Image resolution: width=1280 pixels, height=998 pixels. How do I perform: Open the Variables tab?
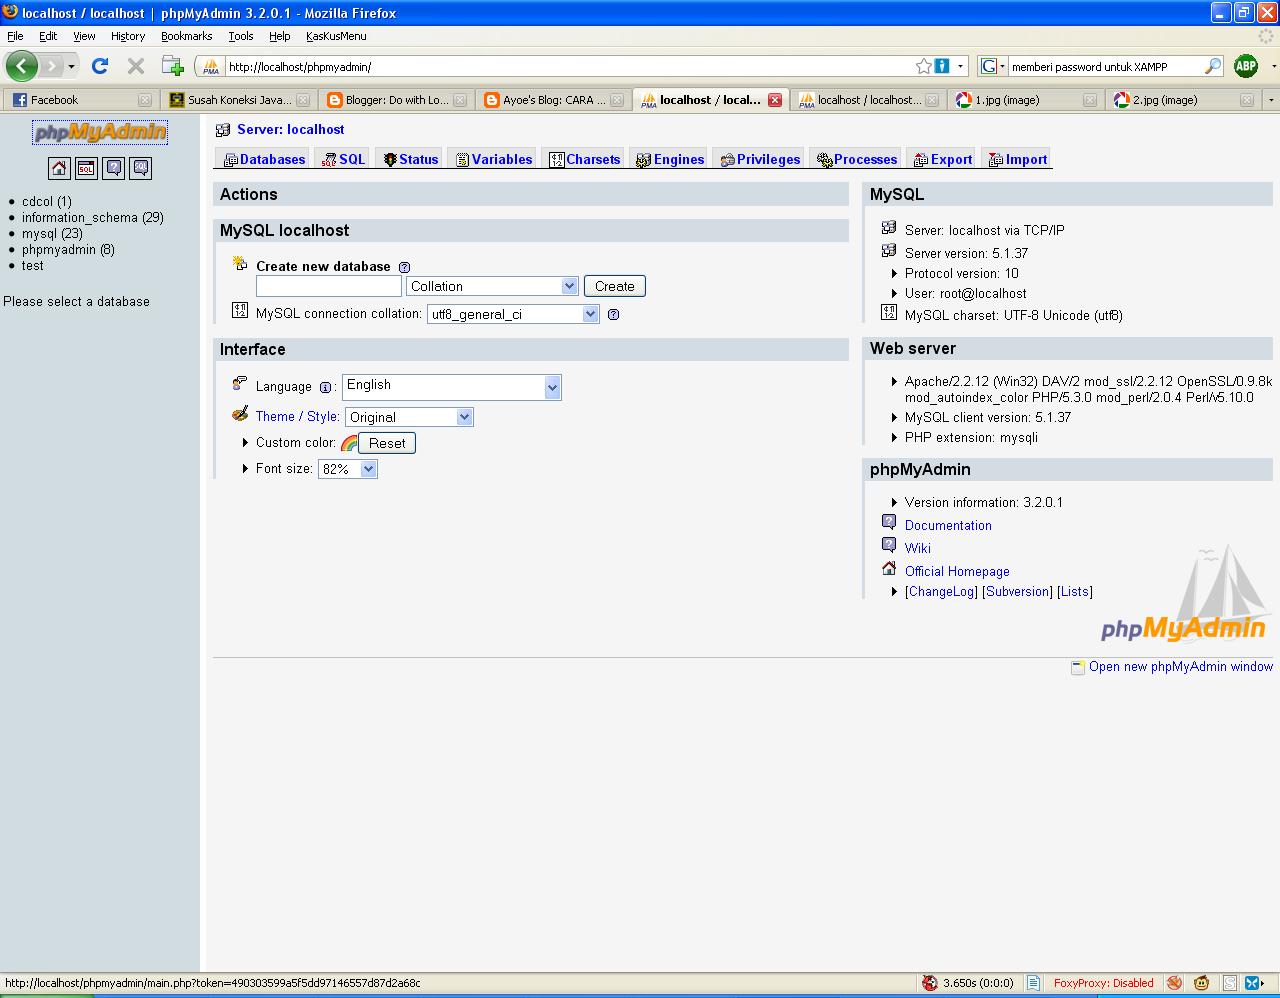click(x=494, y=159)
